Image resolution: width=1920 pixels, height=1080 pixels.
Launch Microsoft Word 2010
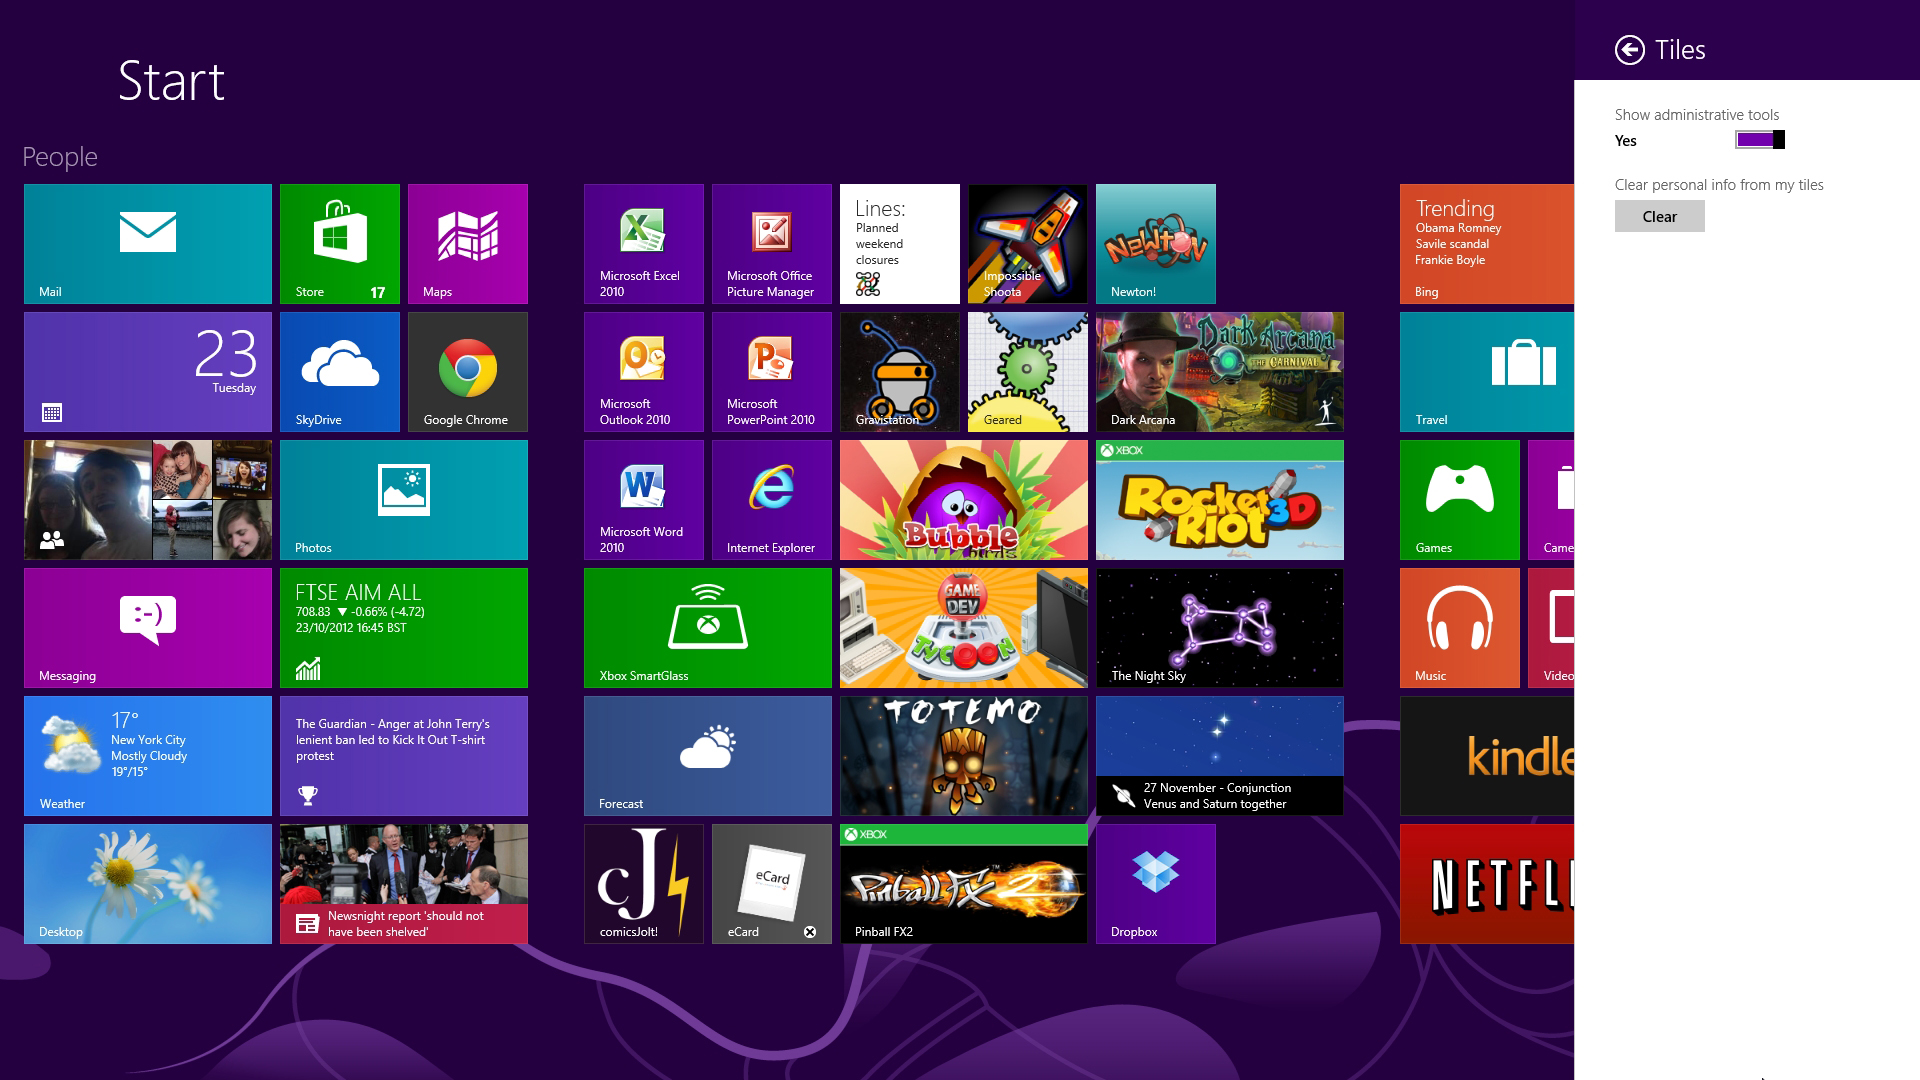644,500
